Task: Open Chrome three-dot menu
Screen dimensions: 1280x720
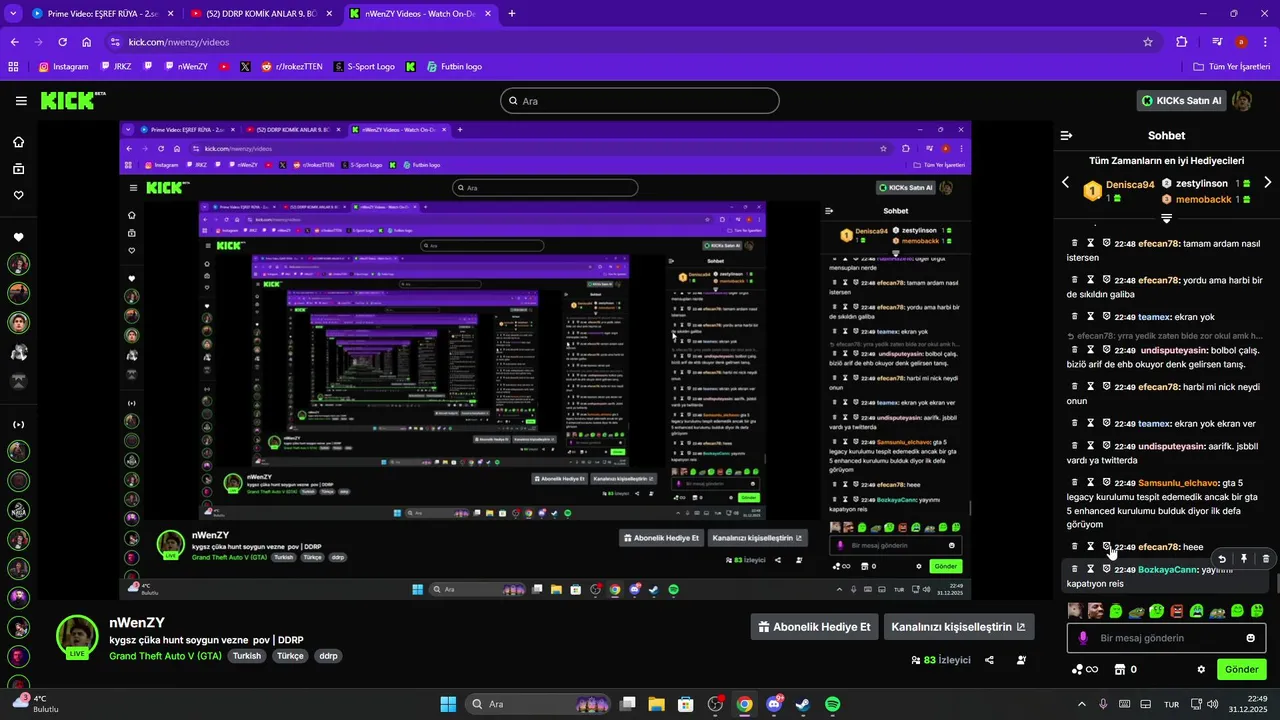Action: pyautogui.click(x=1264, y=42)
